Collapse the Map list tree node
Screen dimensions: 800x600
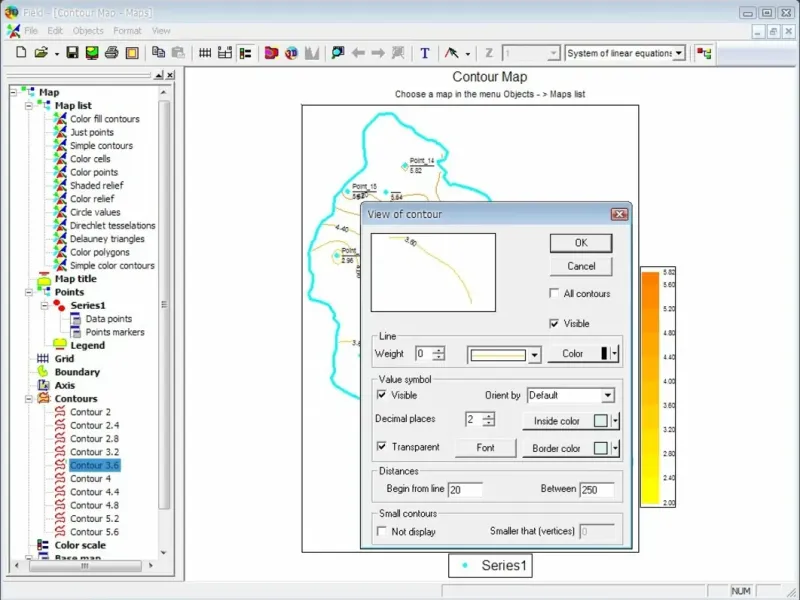coord(28,105)
